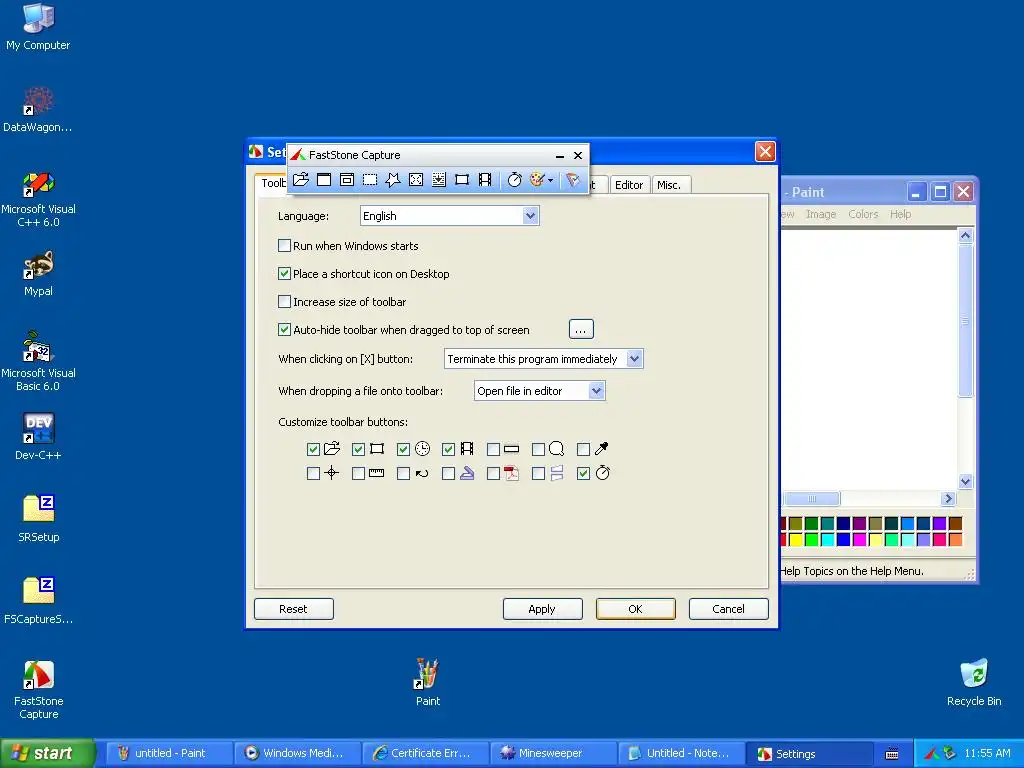Start Screen Recorder filmstrip icon in toolbar

pyautogui.click(x=485, y=180)
